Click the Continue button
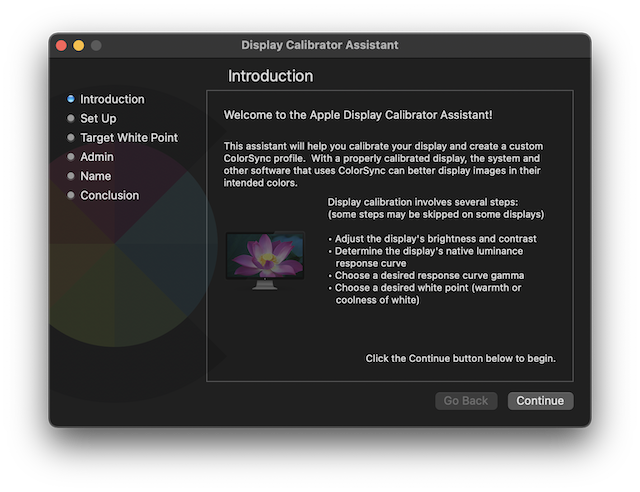 [540, 401]
